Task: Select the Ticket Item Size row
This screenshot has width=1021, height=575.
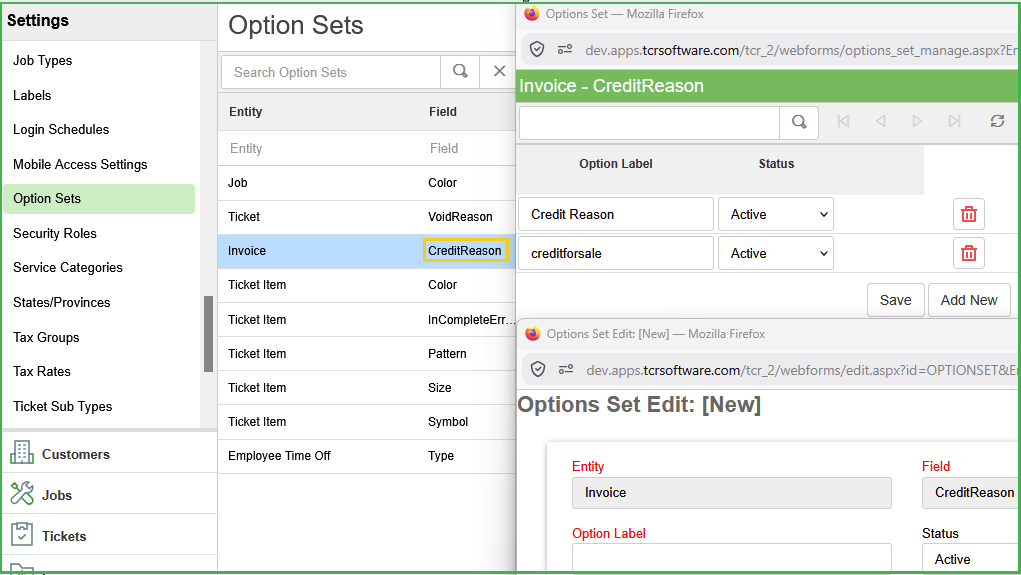Action: click(367, 387)
